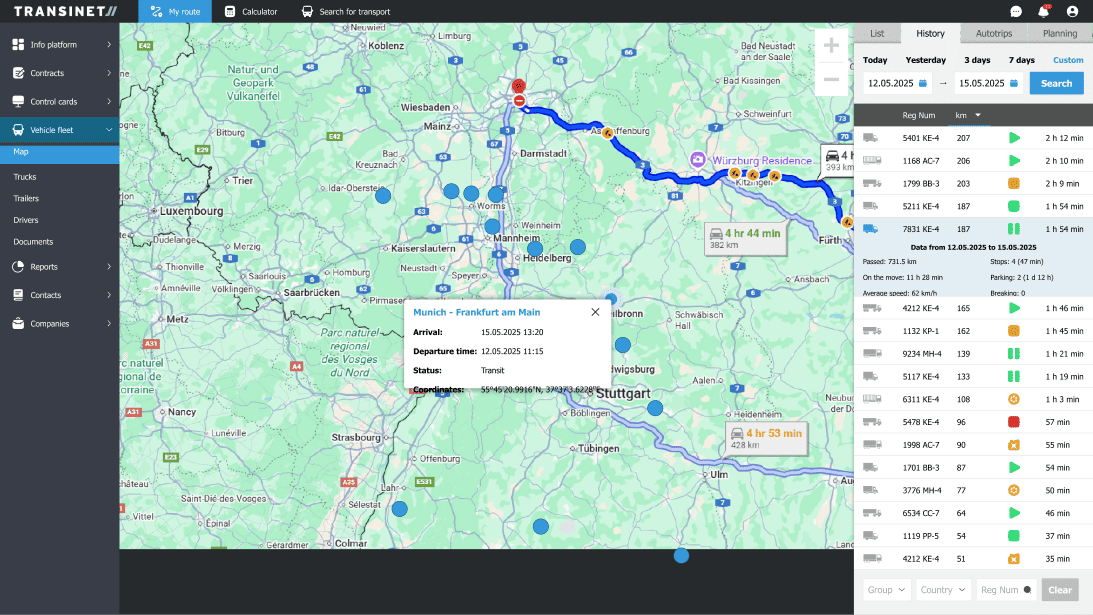Zoom out on the map

pyautogui.click(x=831, y=79)
